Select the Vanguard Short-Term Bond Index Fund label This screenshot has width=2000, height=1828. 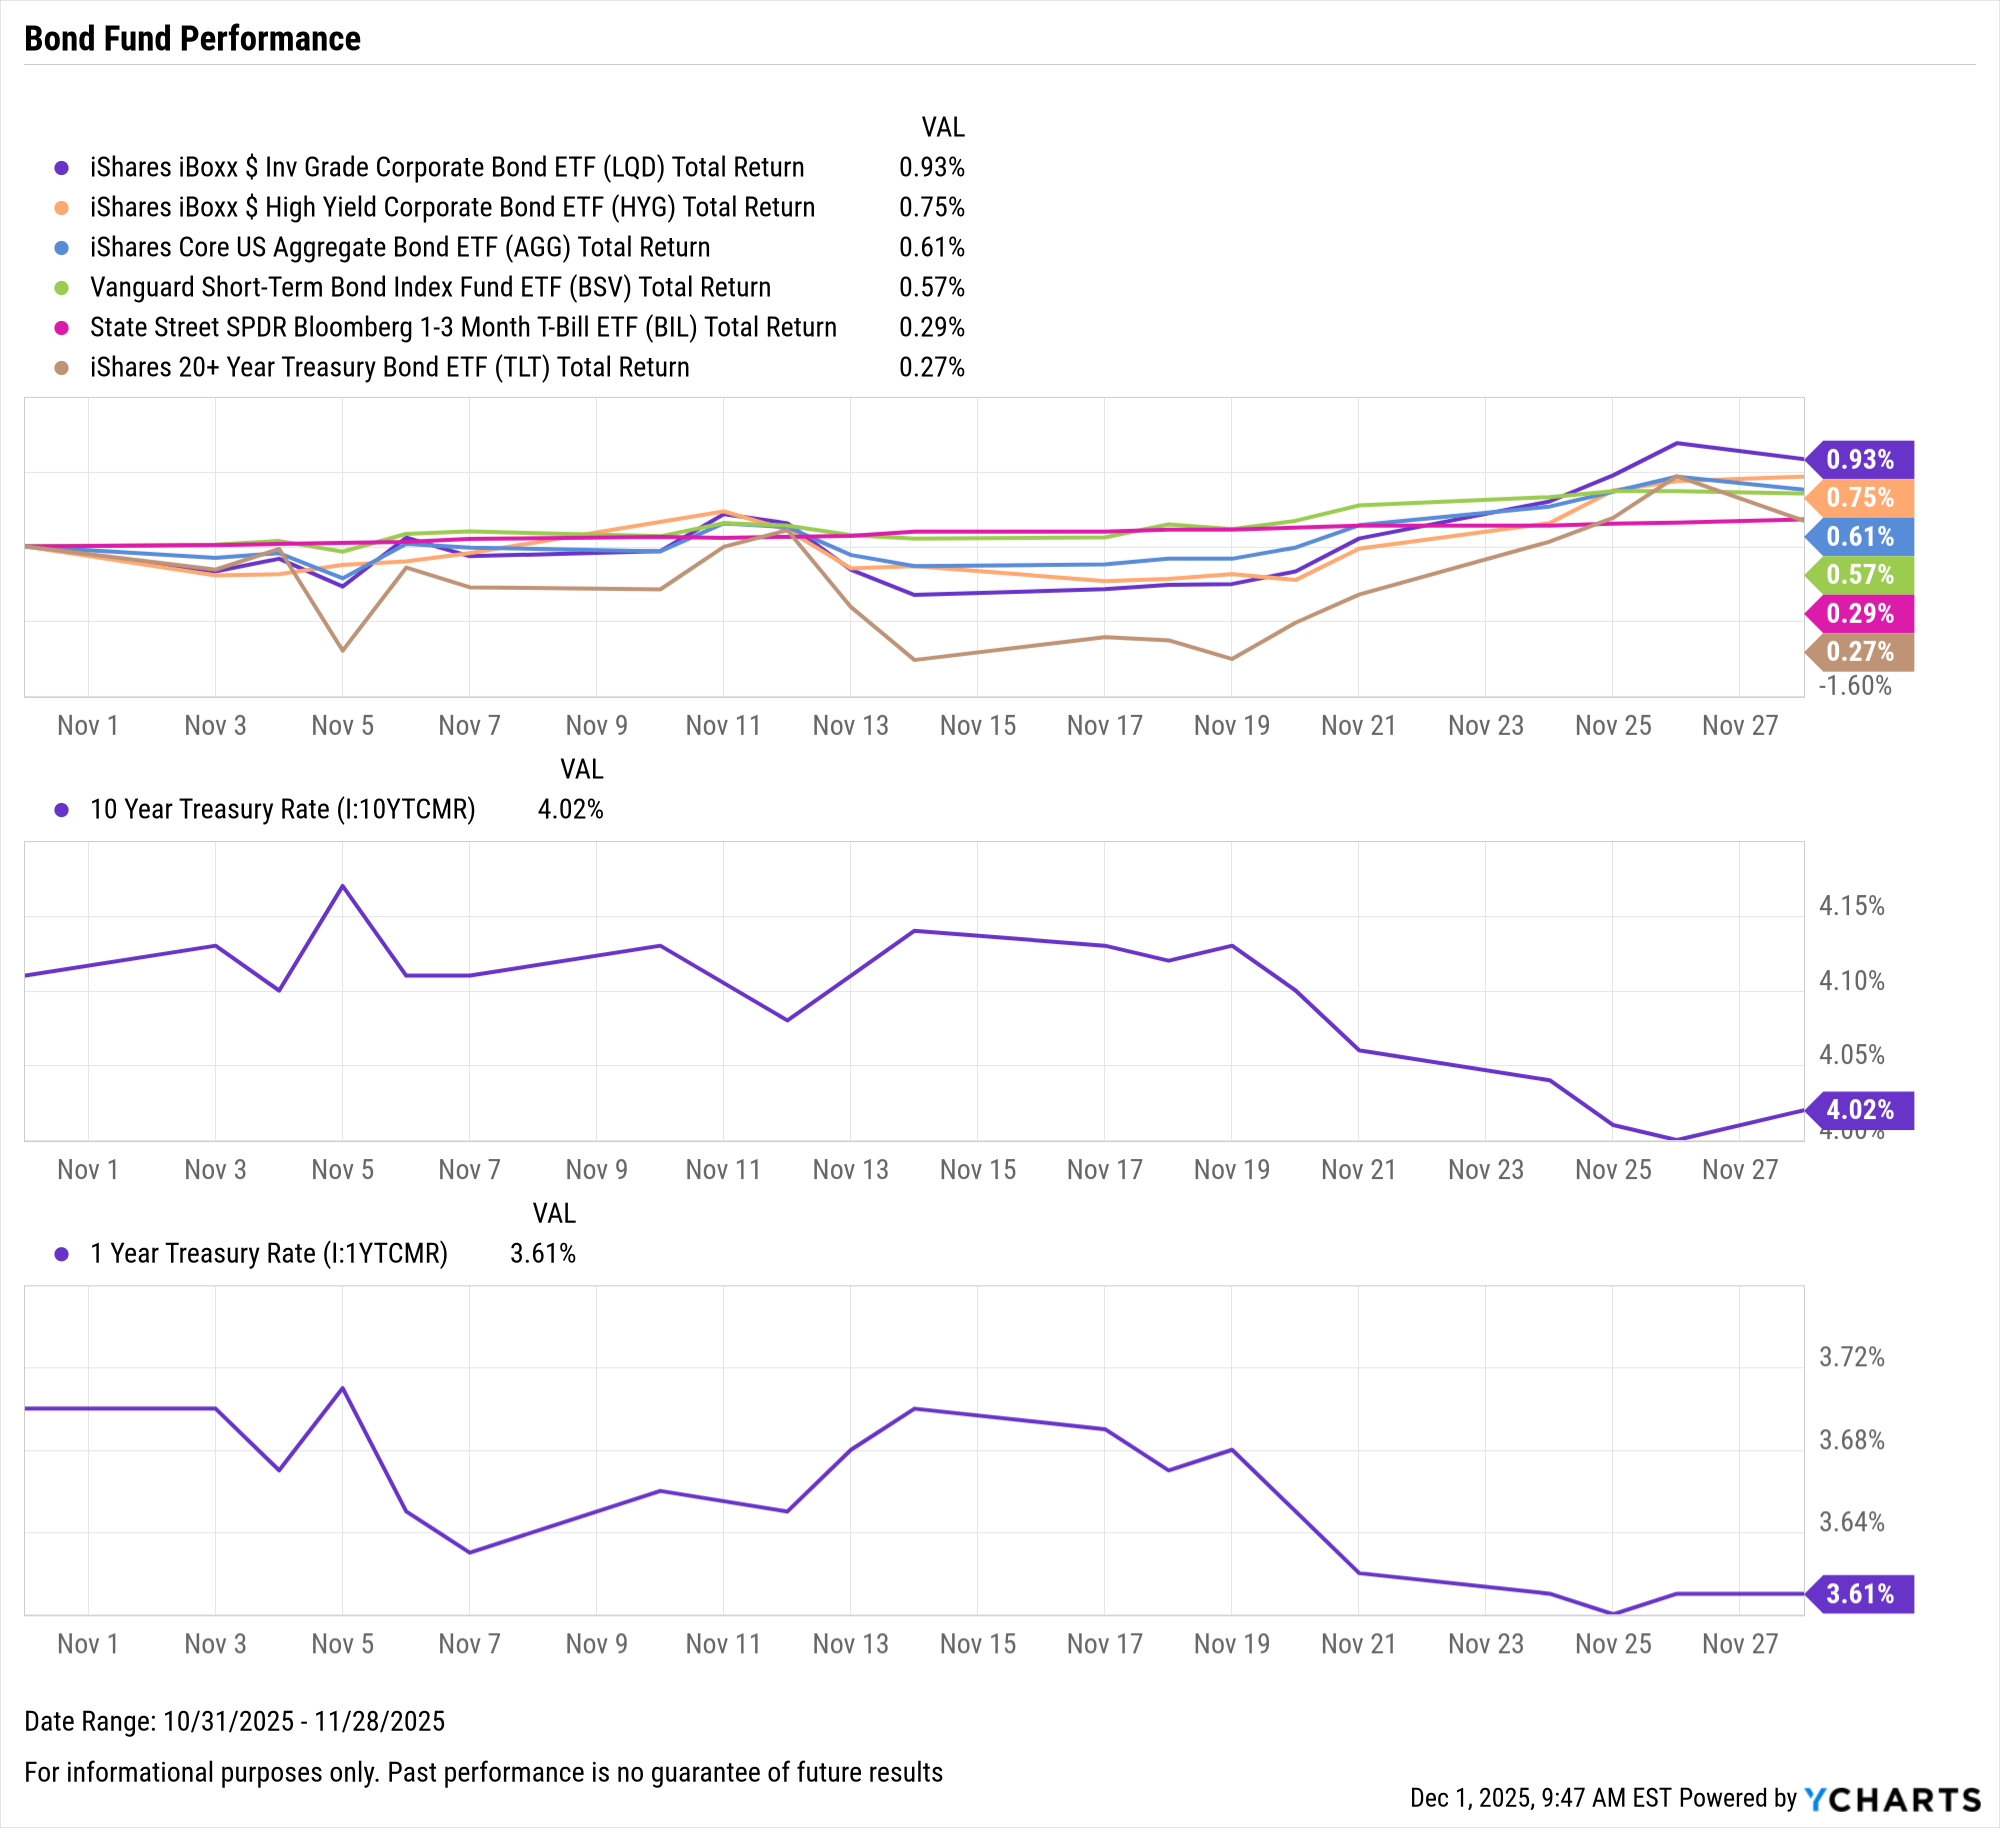[430, 288]
